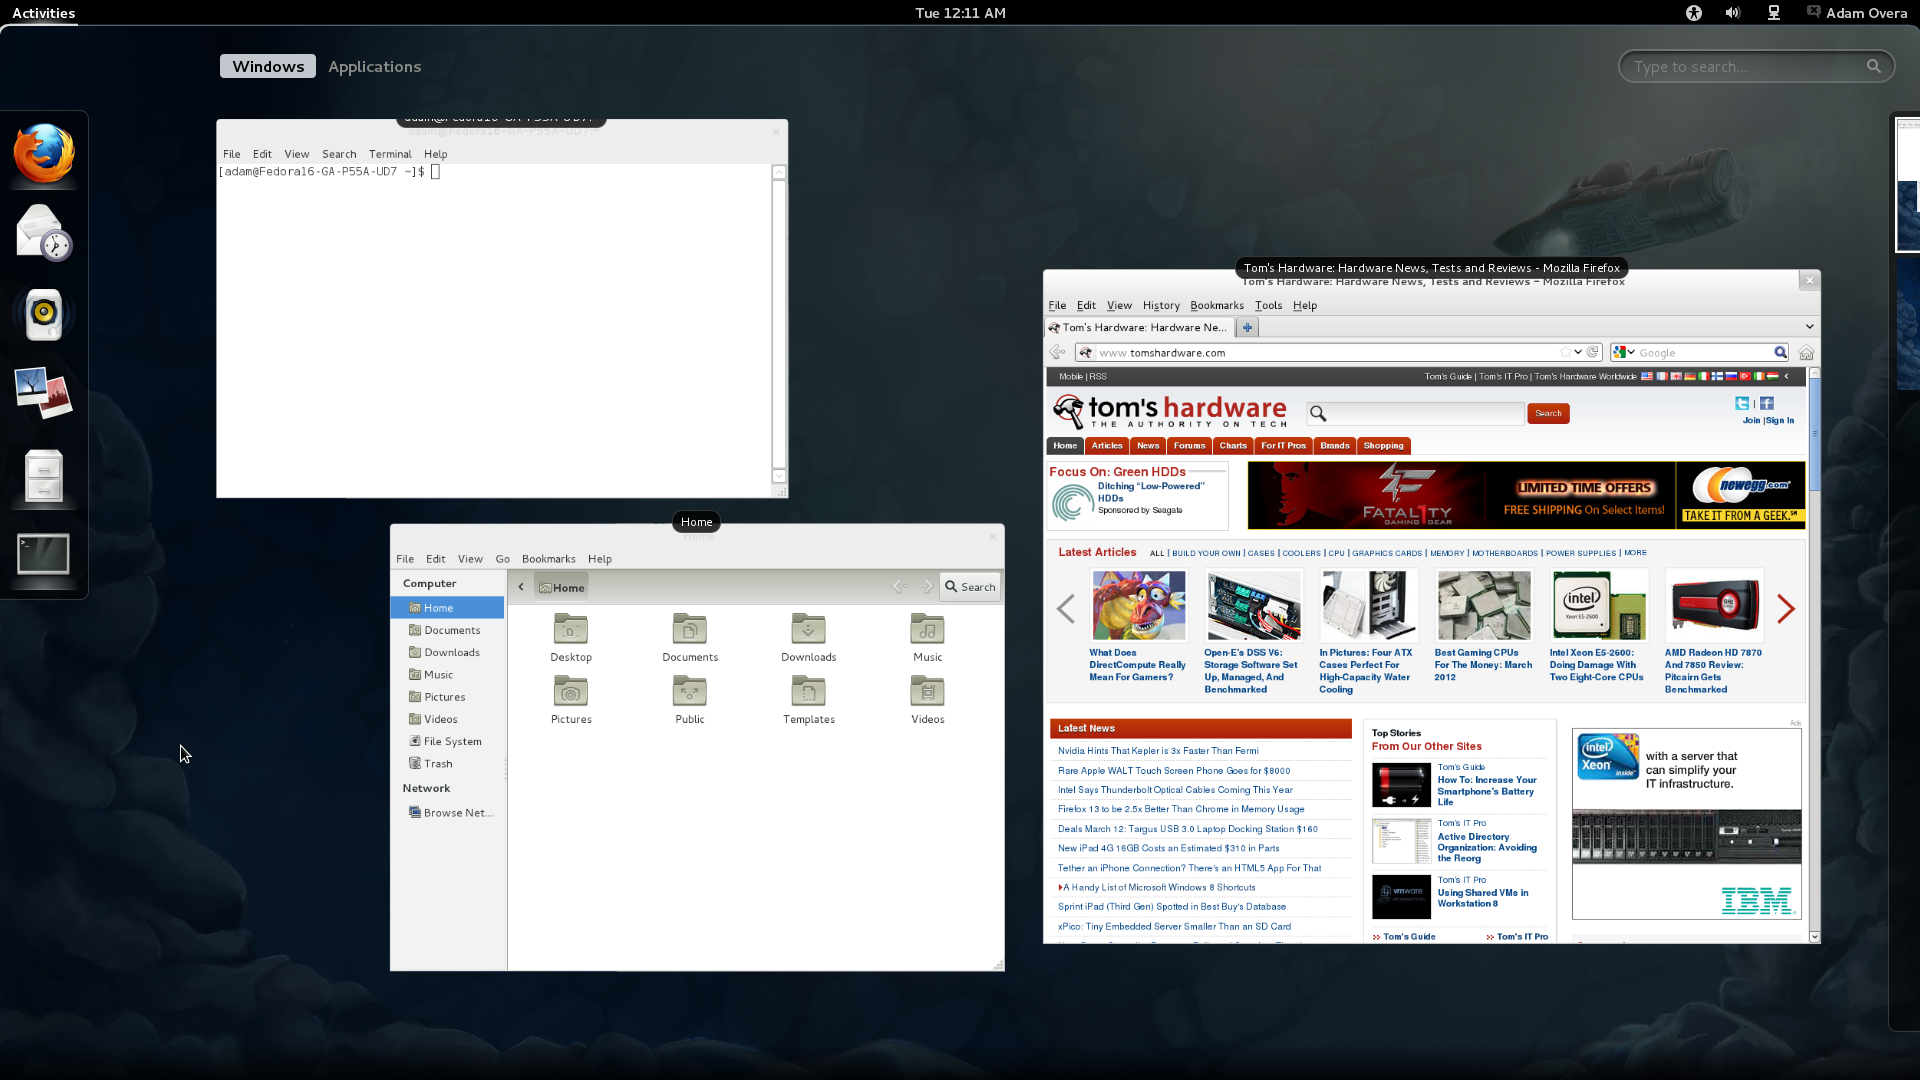Click Firefox home icon
This screenshot has height=1080, width=1920.
tap(1806, 352)
